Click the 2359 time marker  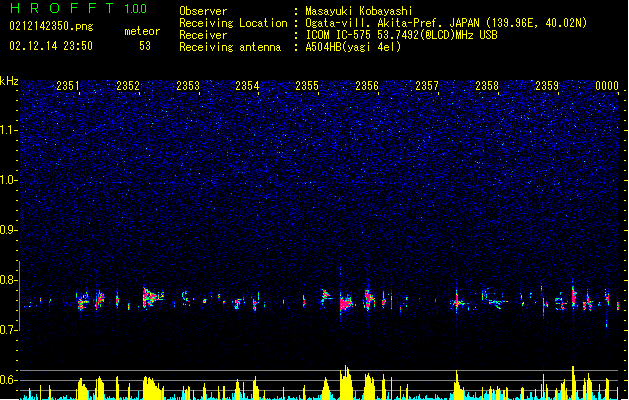pos(547,86)
